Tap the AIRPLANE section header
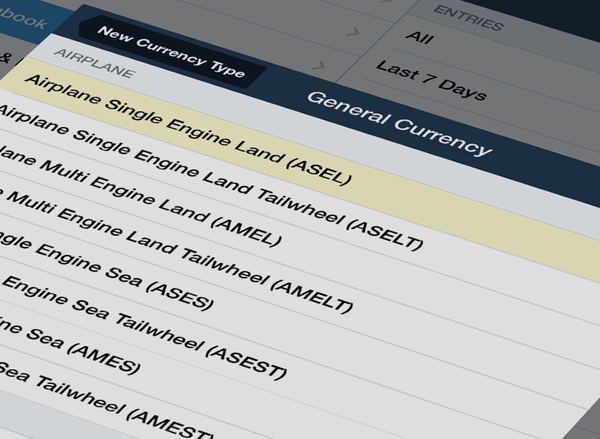The image size is (600, 439). 95,62
